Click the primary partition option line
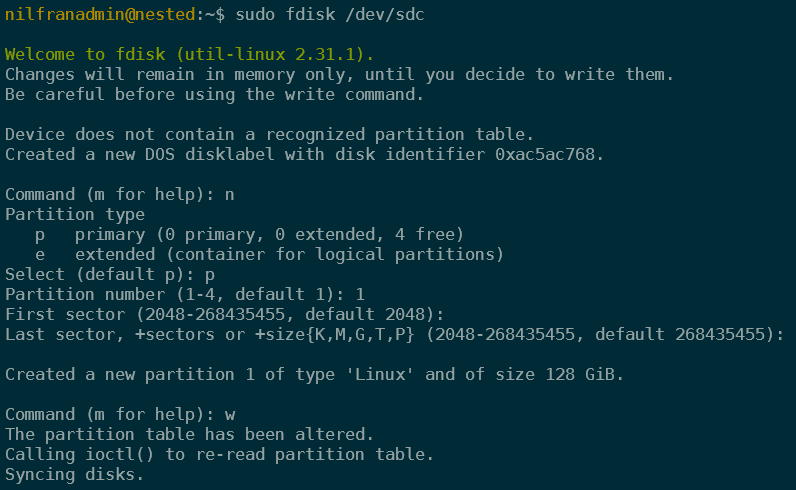 249,234
